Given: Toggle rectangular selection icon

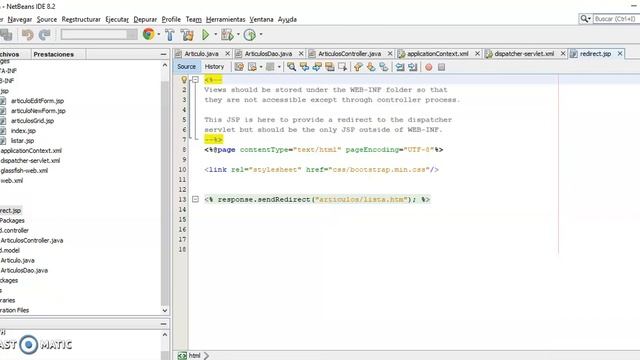Looking at the screenshot, I should 342,67.
